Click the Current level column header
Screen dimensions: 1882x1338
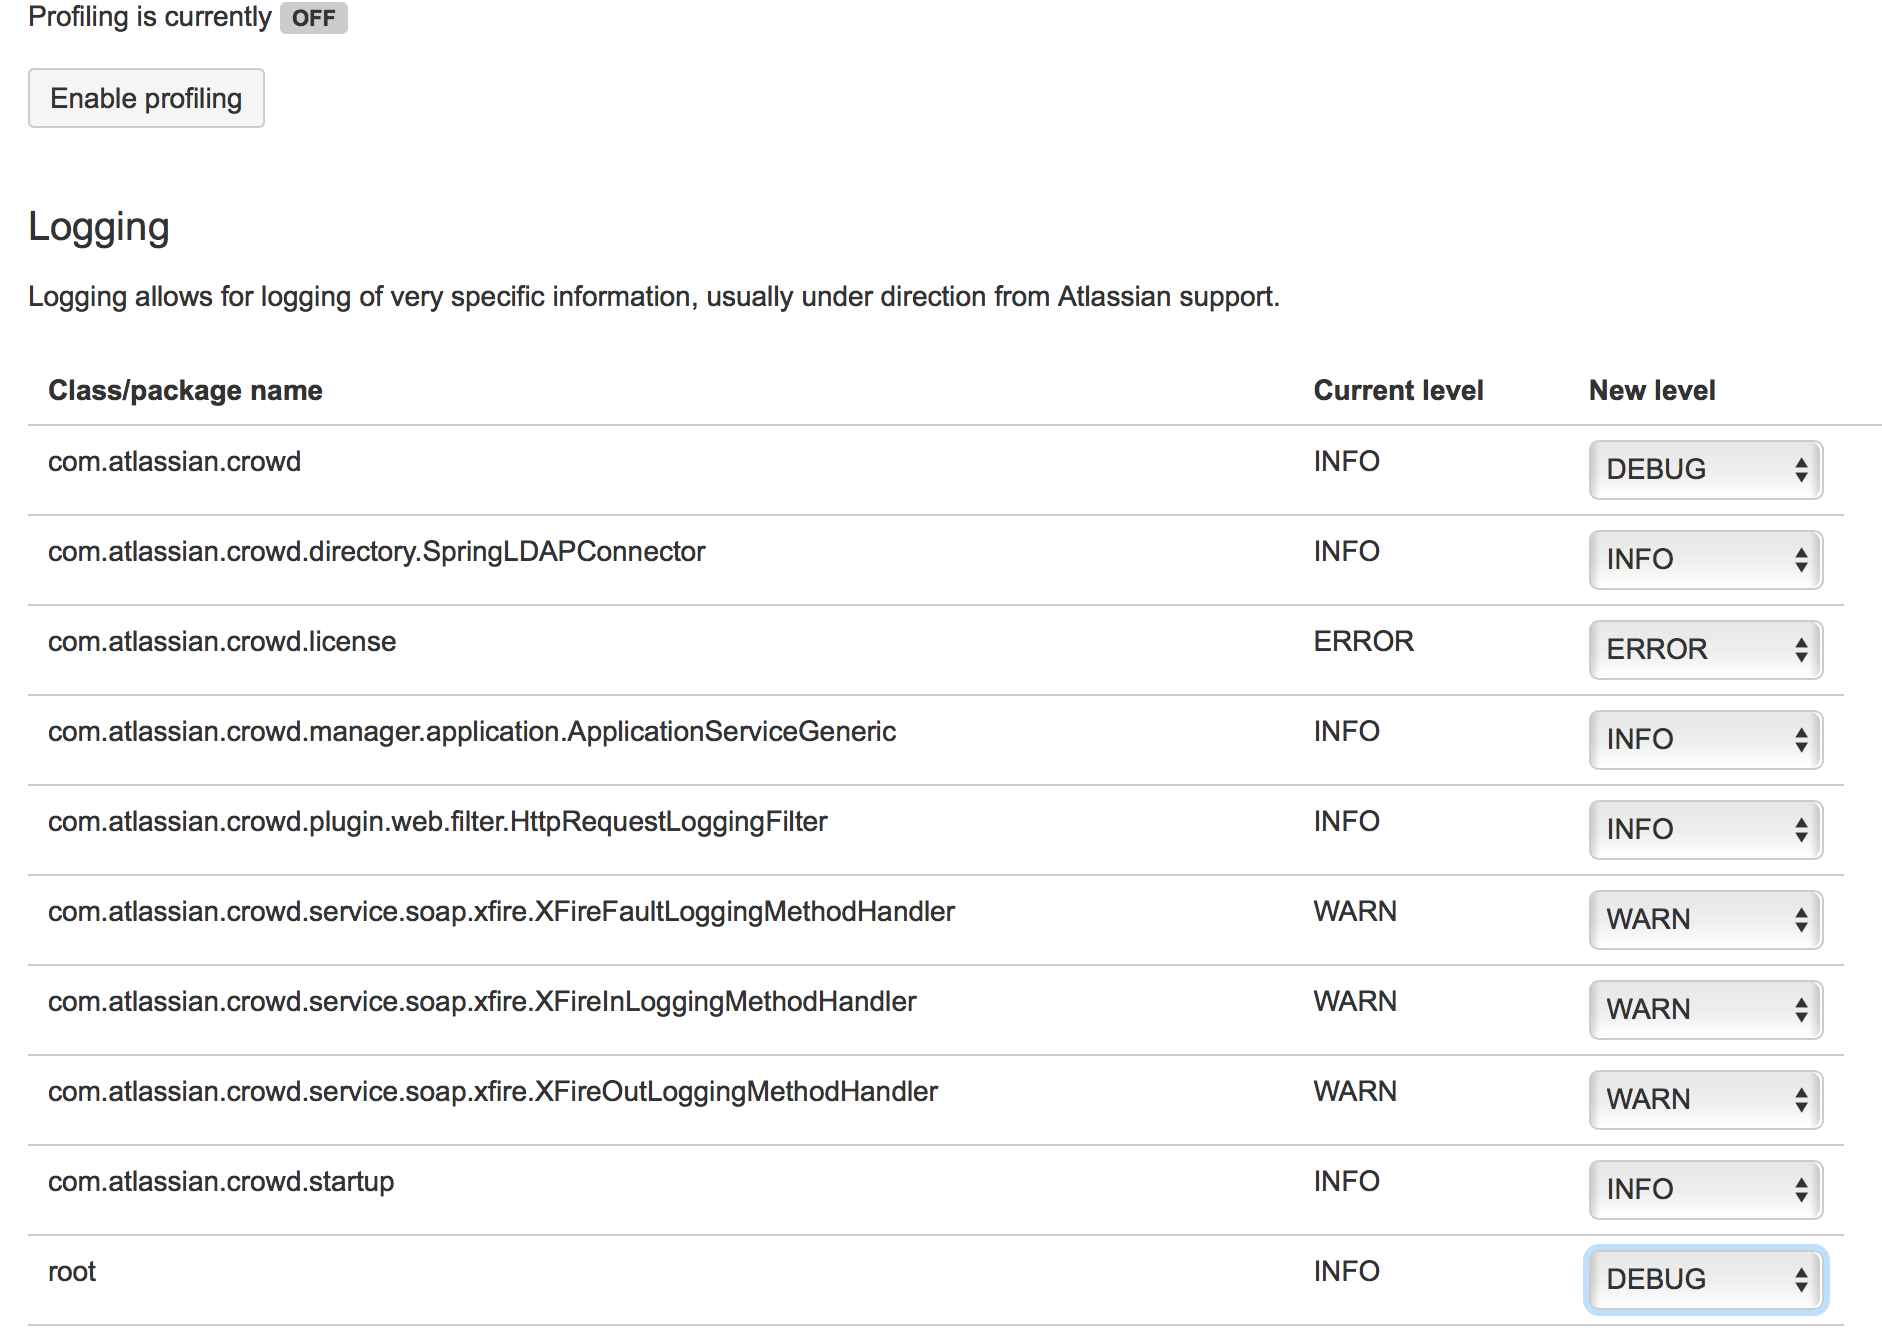(1398, 390)
